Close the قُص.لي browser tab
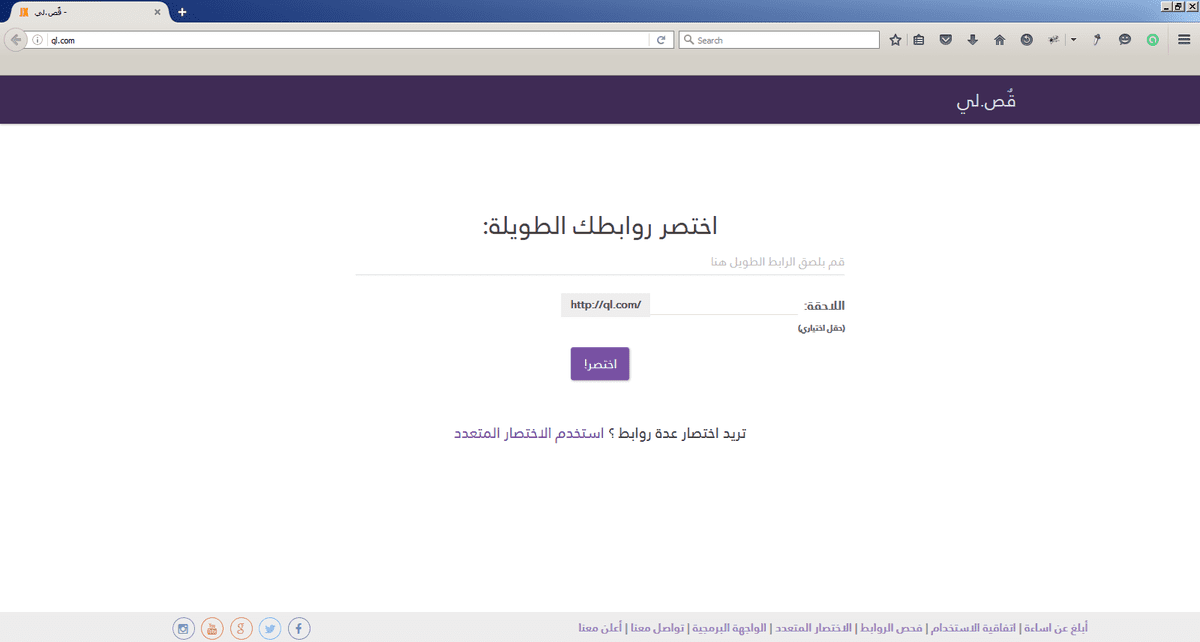The image size is (1200, 642). click(x=157, y=12)
